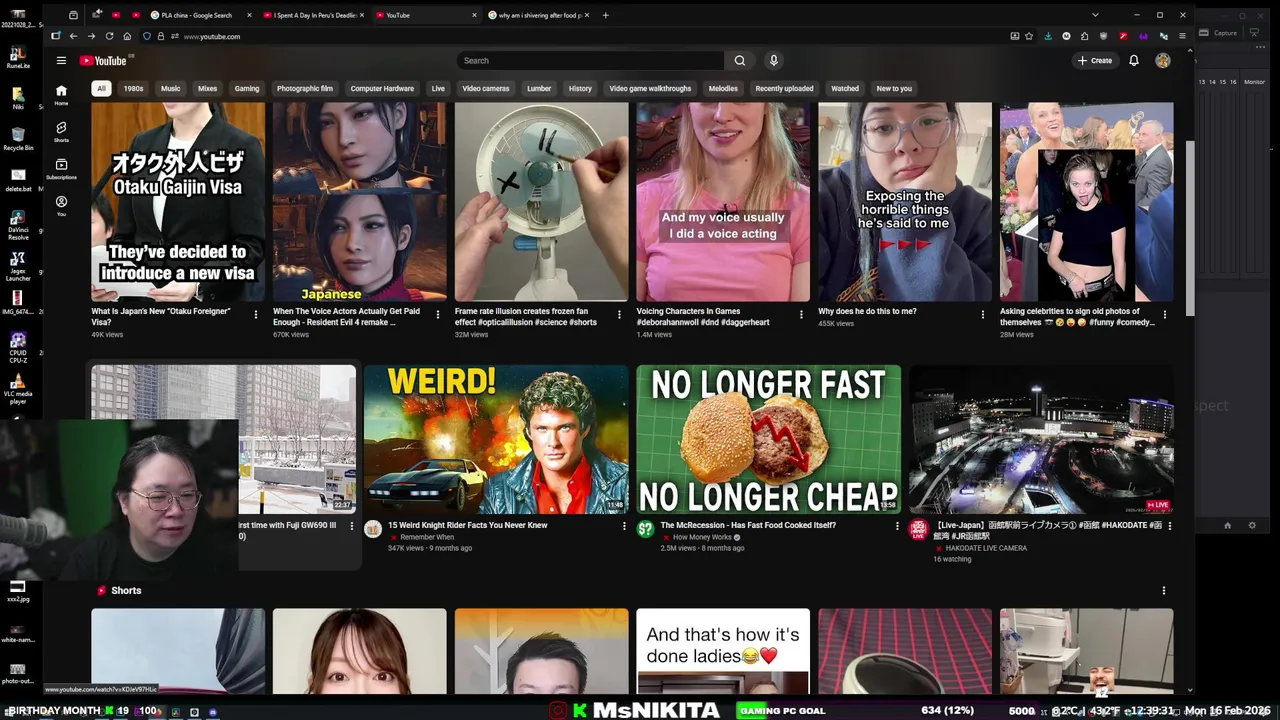Open Shorts in YouTube sidebar
1280x720 pixels.
click(61, 132)
